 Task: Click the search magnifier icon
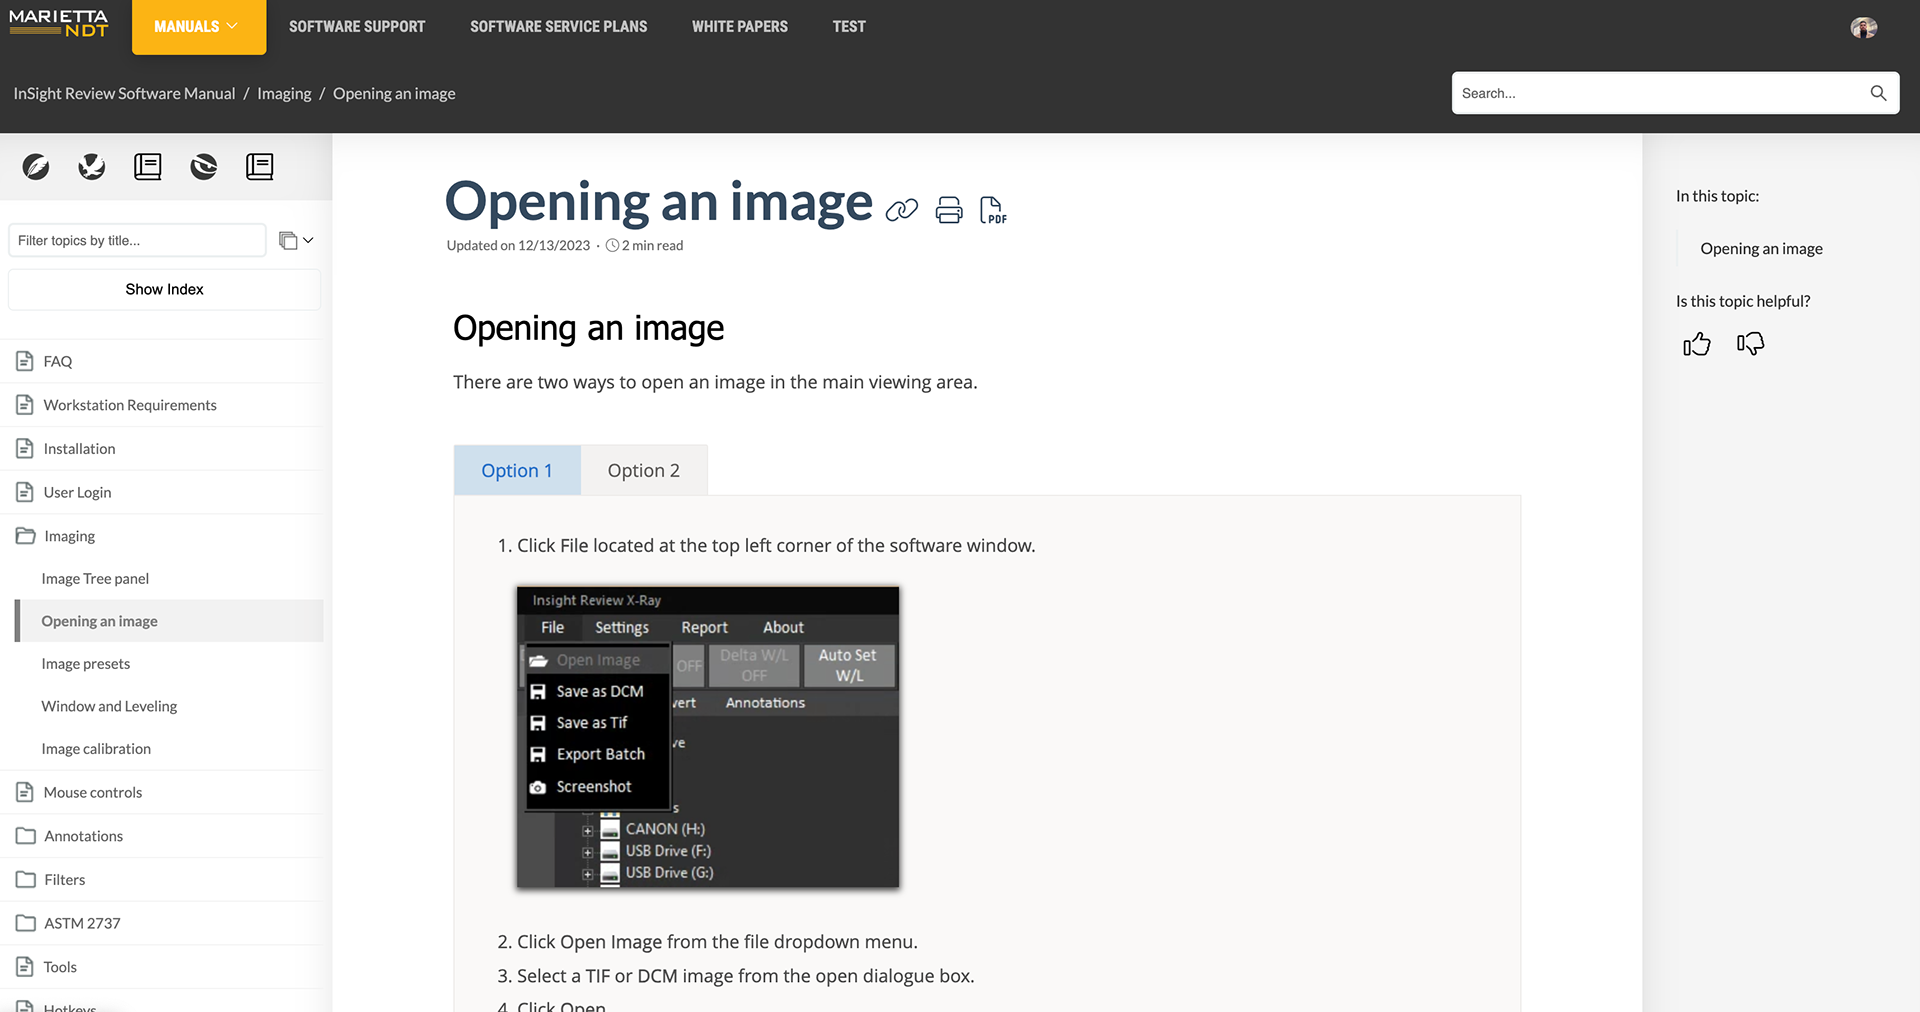coord(1878,93)
